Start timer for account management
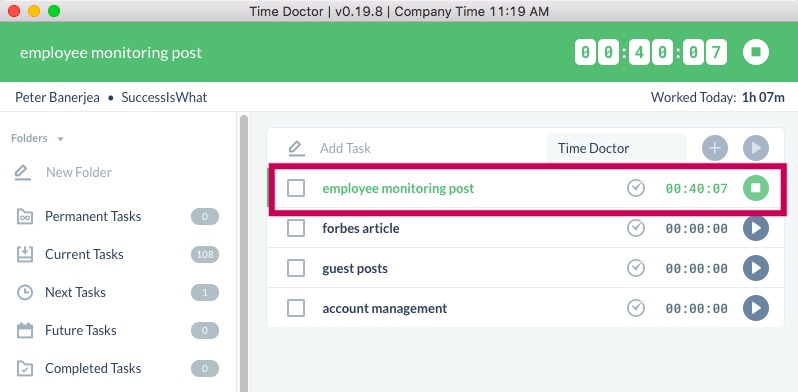The width and height of the screenshot is (798, 392). [756, 308]
